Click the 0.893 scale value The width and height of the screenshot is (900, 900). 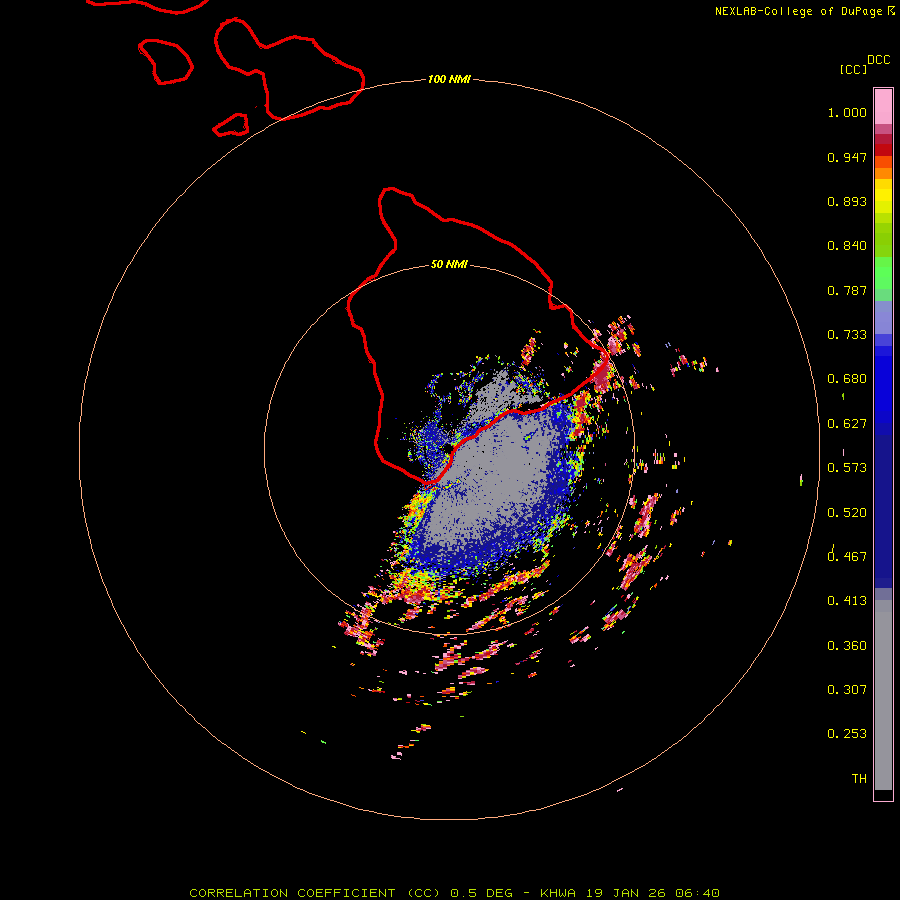pos(847,201)
